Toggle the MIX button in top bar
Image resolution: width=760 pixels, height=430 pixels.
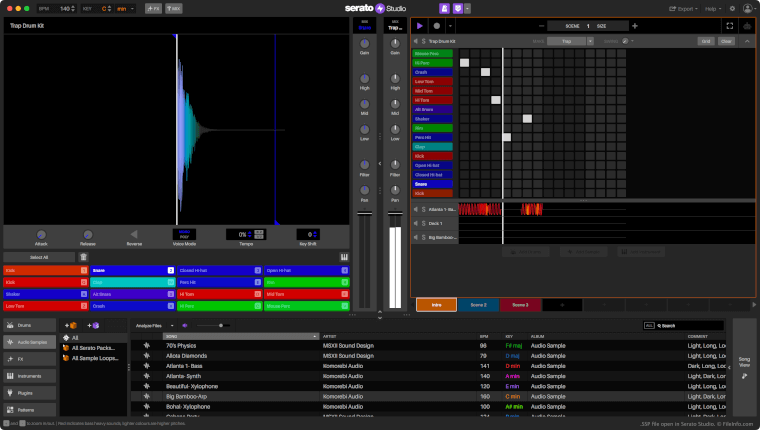(174, 8)
